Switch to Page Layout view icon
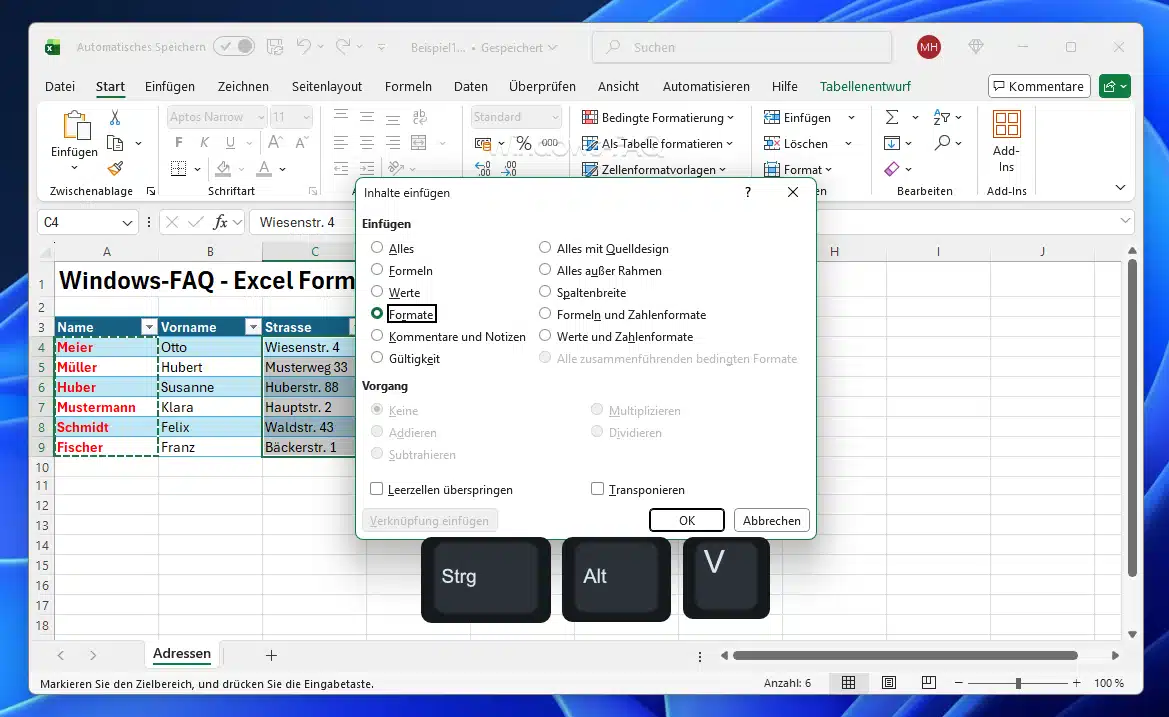The height and width of the screenshot is (717, 1169). (x=889, y=683)
